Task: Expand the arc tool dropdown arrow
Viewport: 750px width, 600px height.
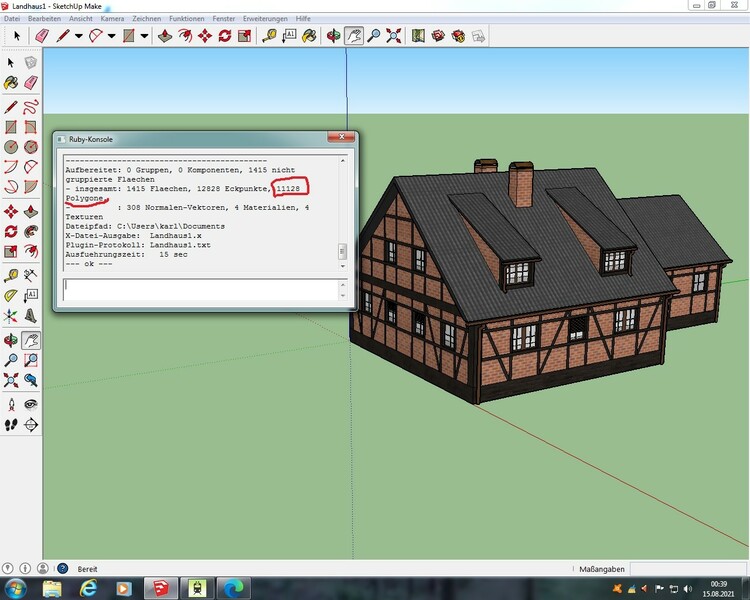Action: (111, 36)
